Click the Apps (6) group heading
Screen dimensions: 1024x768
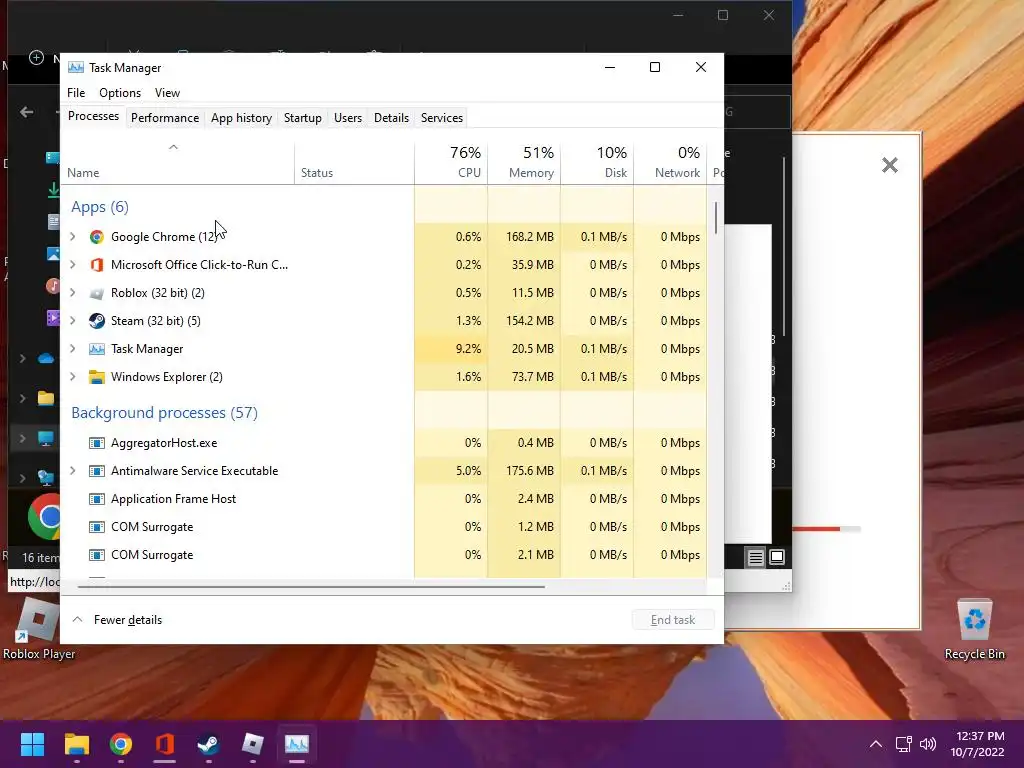point(100,207)
